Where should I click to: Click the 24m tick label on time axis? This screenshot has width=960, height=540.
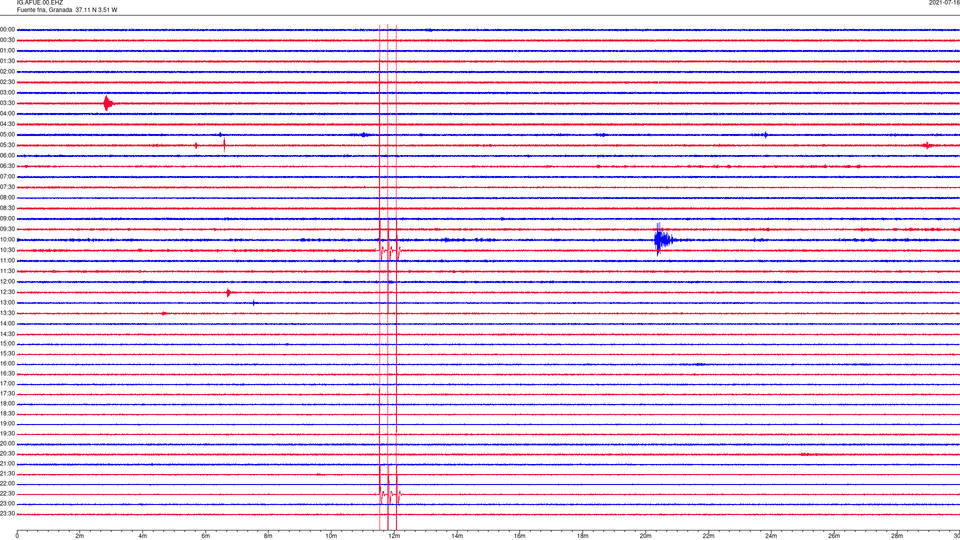[771, 536]
